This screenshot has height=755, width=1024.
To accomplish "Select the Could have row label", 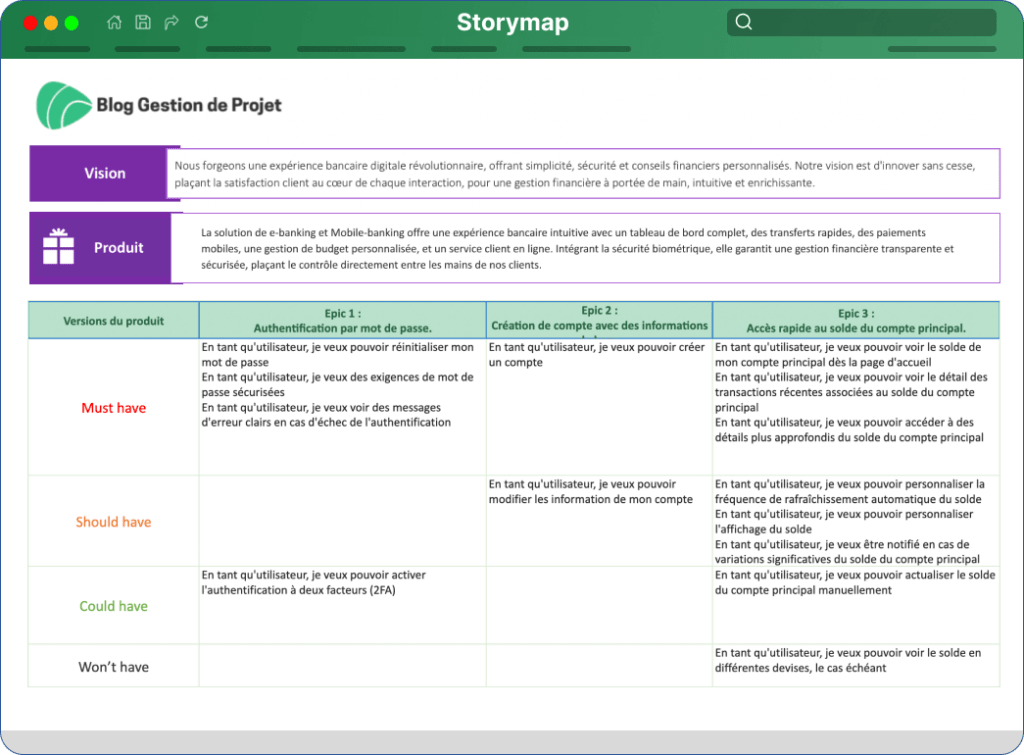I will [x=114, y=606].
